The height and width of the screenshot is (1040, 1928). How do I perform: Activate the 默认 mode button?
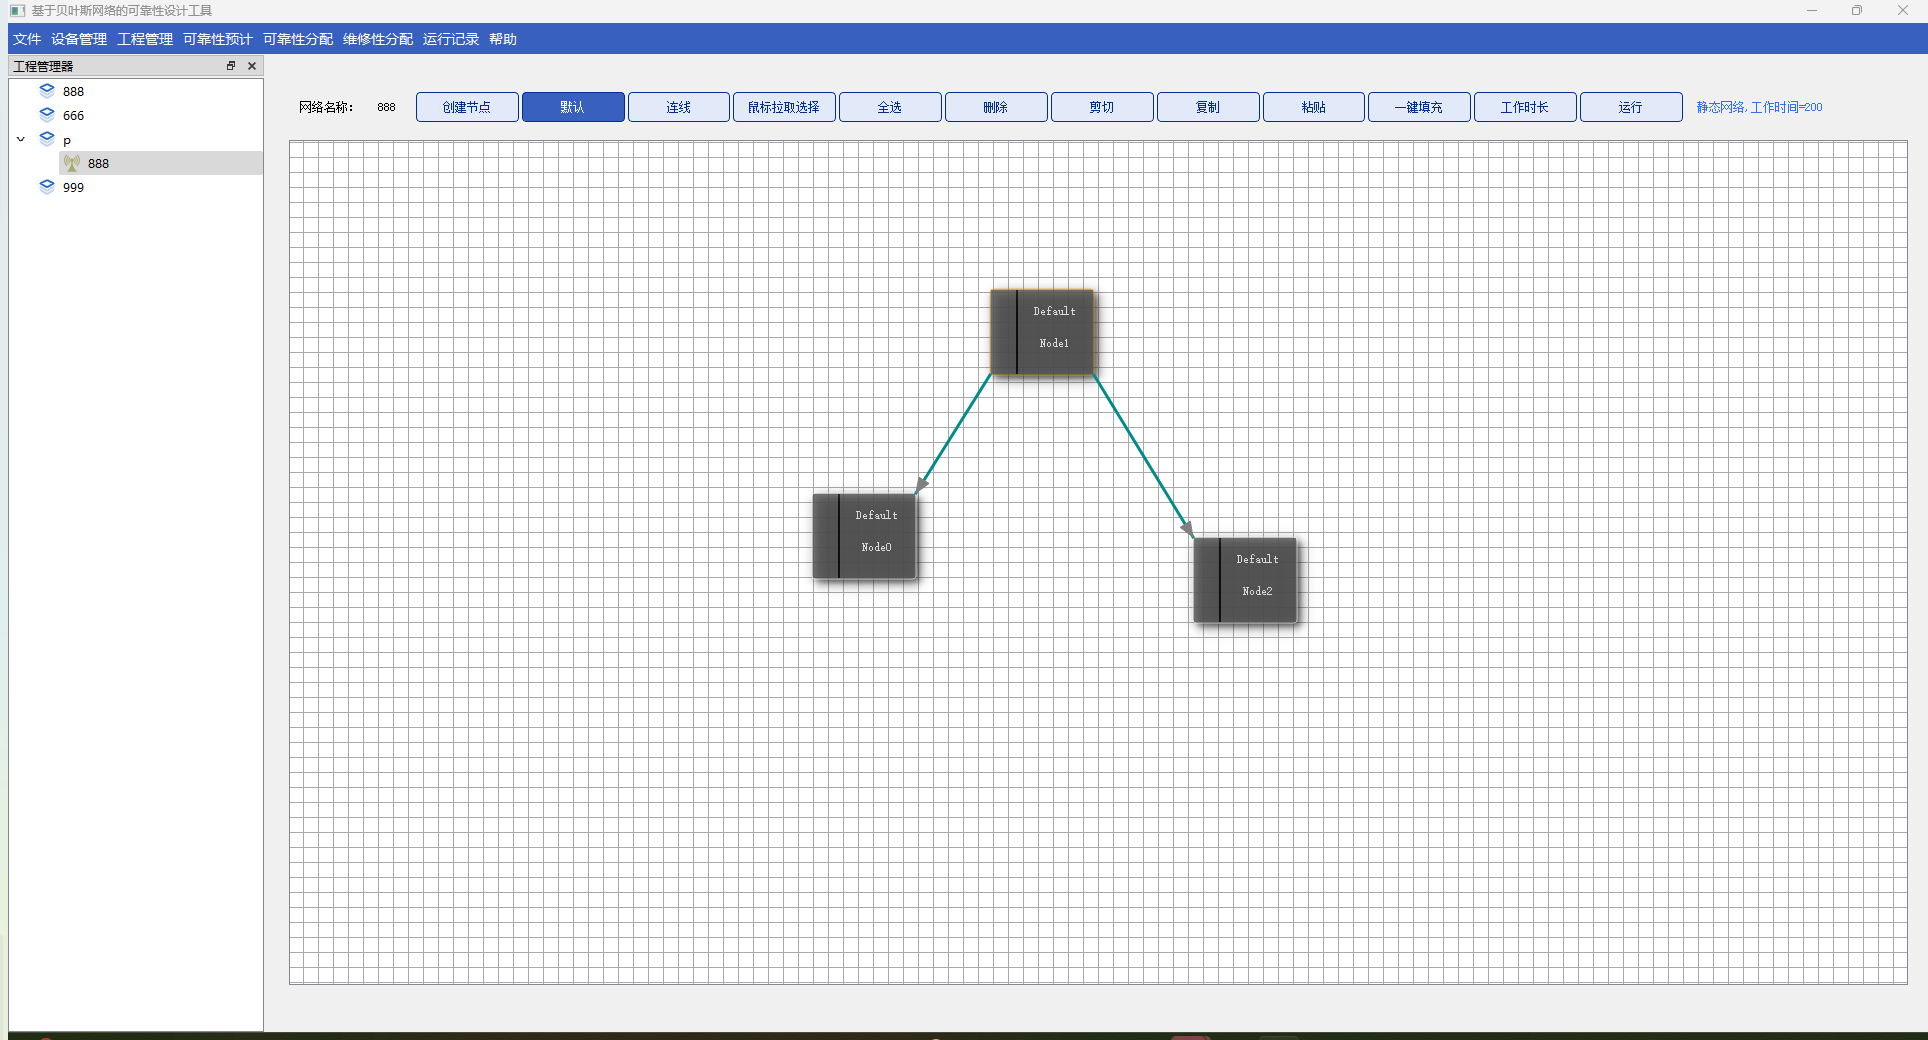[573, 107]
